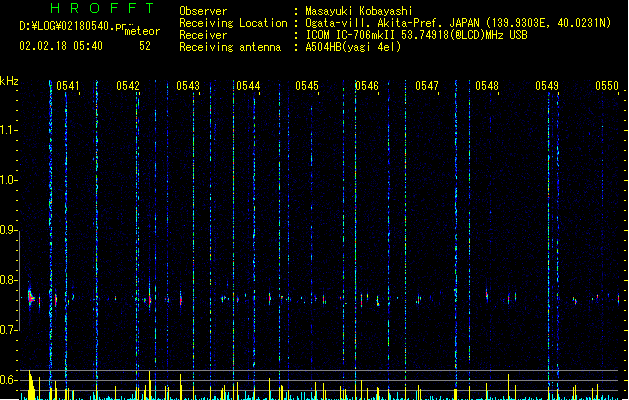This screenshot has width=629, height=400.
Task: Click the 0542 time marker
Action: click(128, 86)
